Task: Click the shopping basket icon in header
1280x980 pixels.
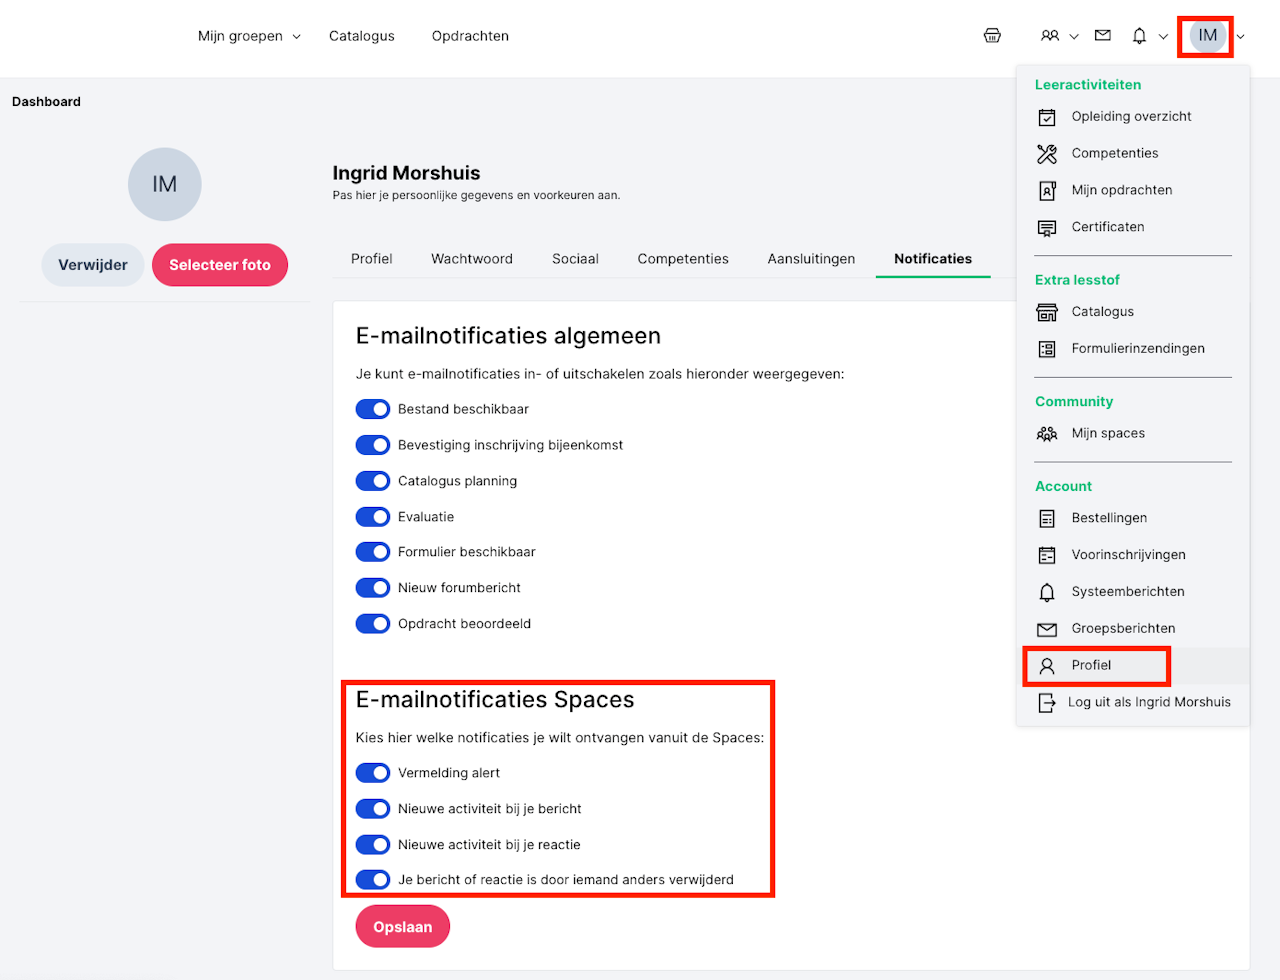Action: click(992, 36)
